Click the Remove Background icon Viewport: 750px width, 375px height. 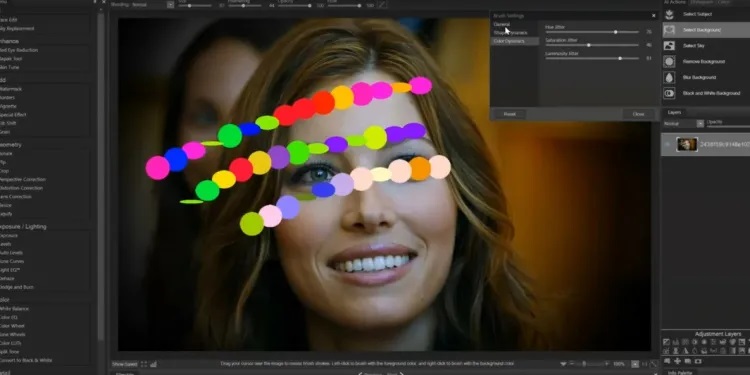pos(669,62)
